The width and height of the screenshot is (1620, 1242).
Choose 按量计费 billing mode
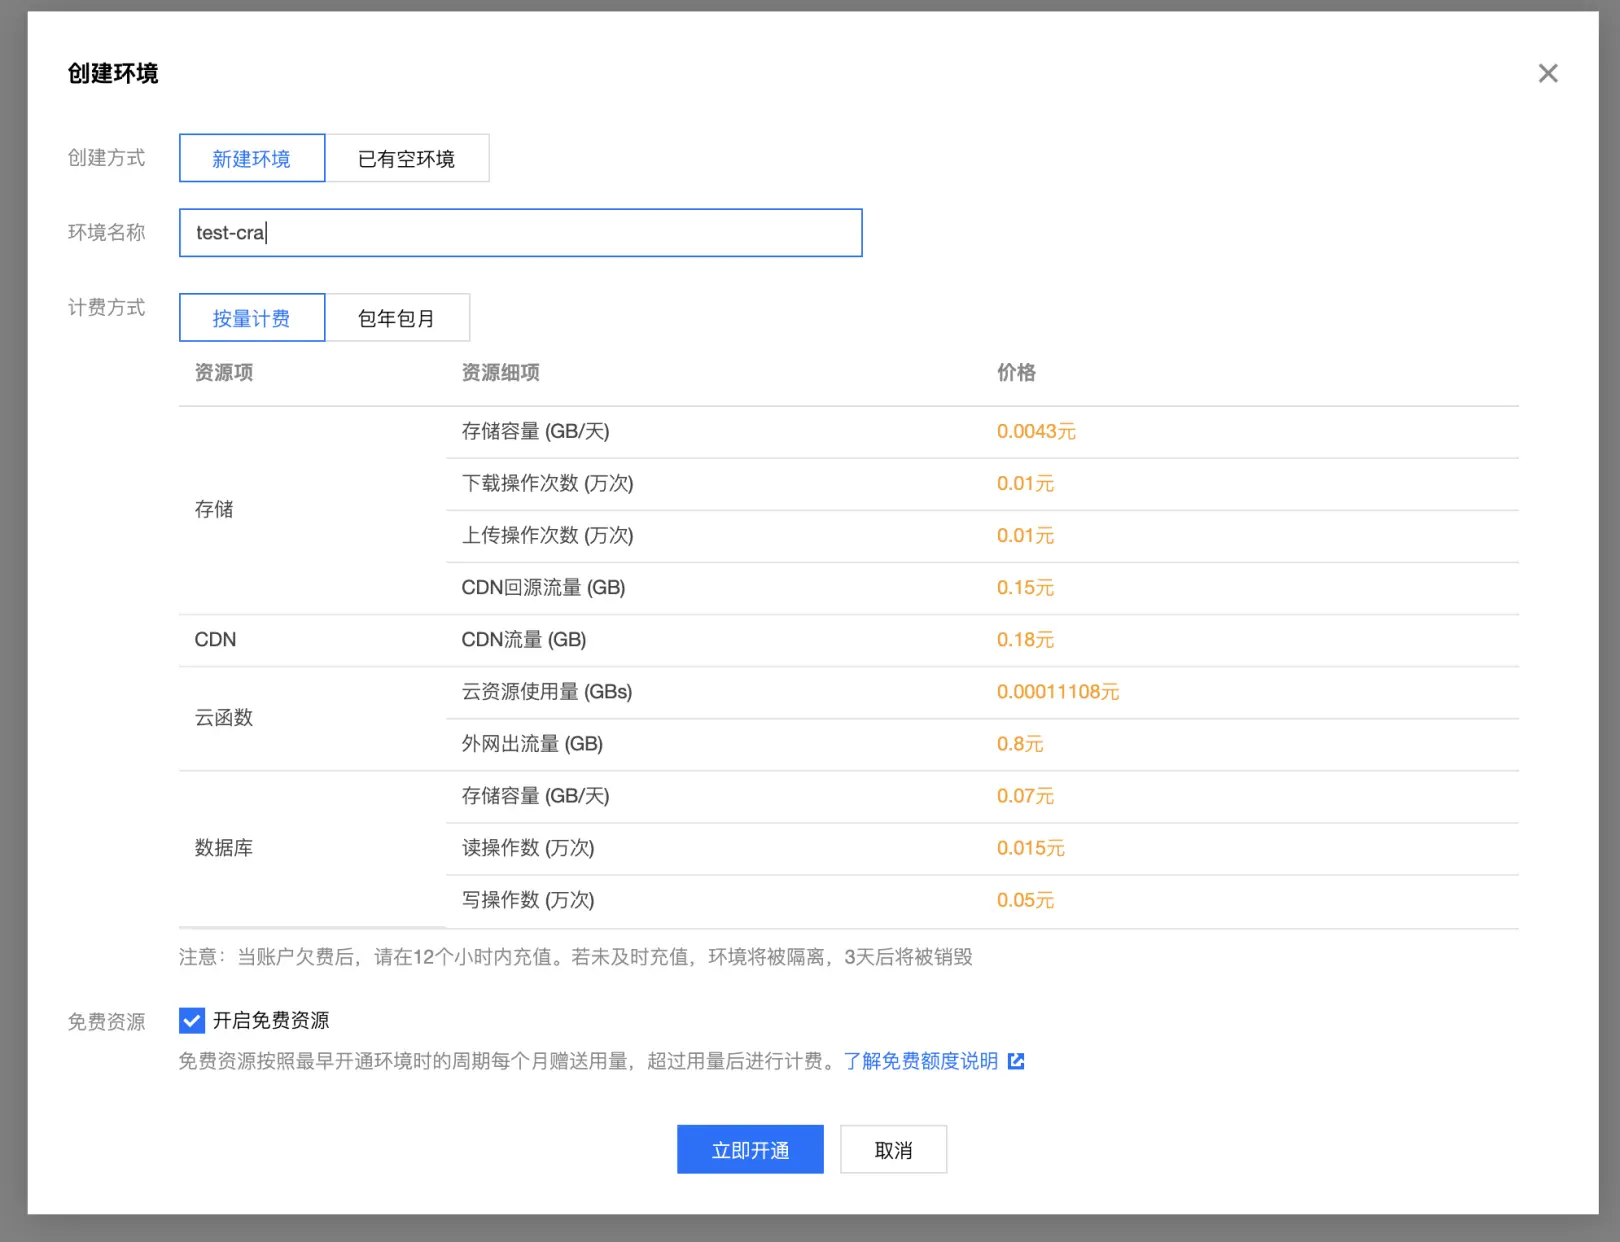tap(252, 318)
